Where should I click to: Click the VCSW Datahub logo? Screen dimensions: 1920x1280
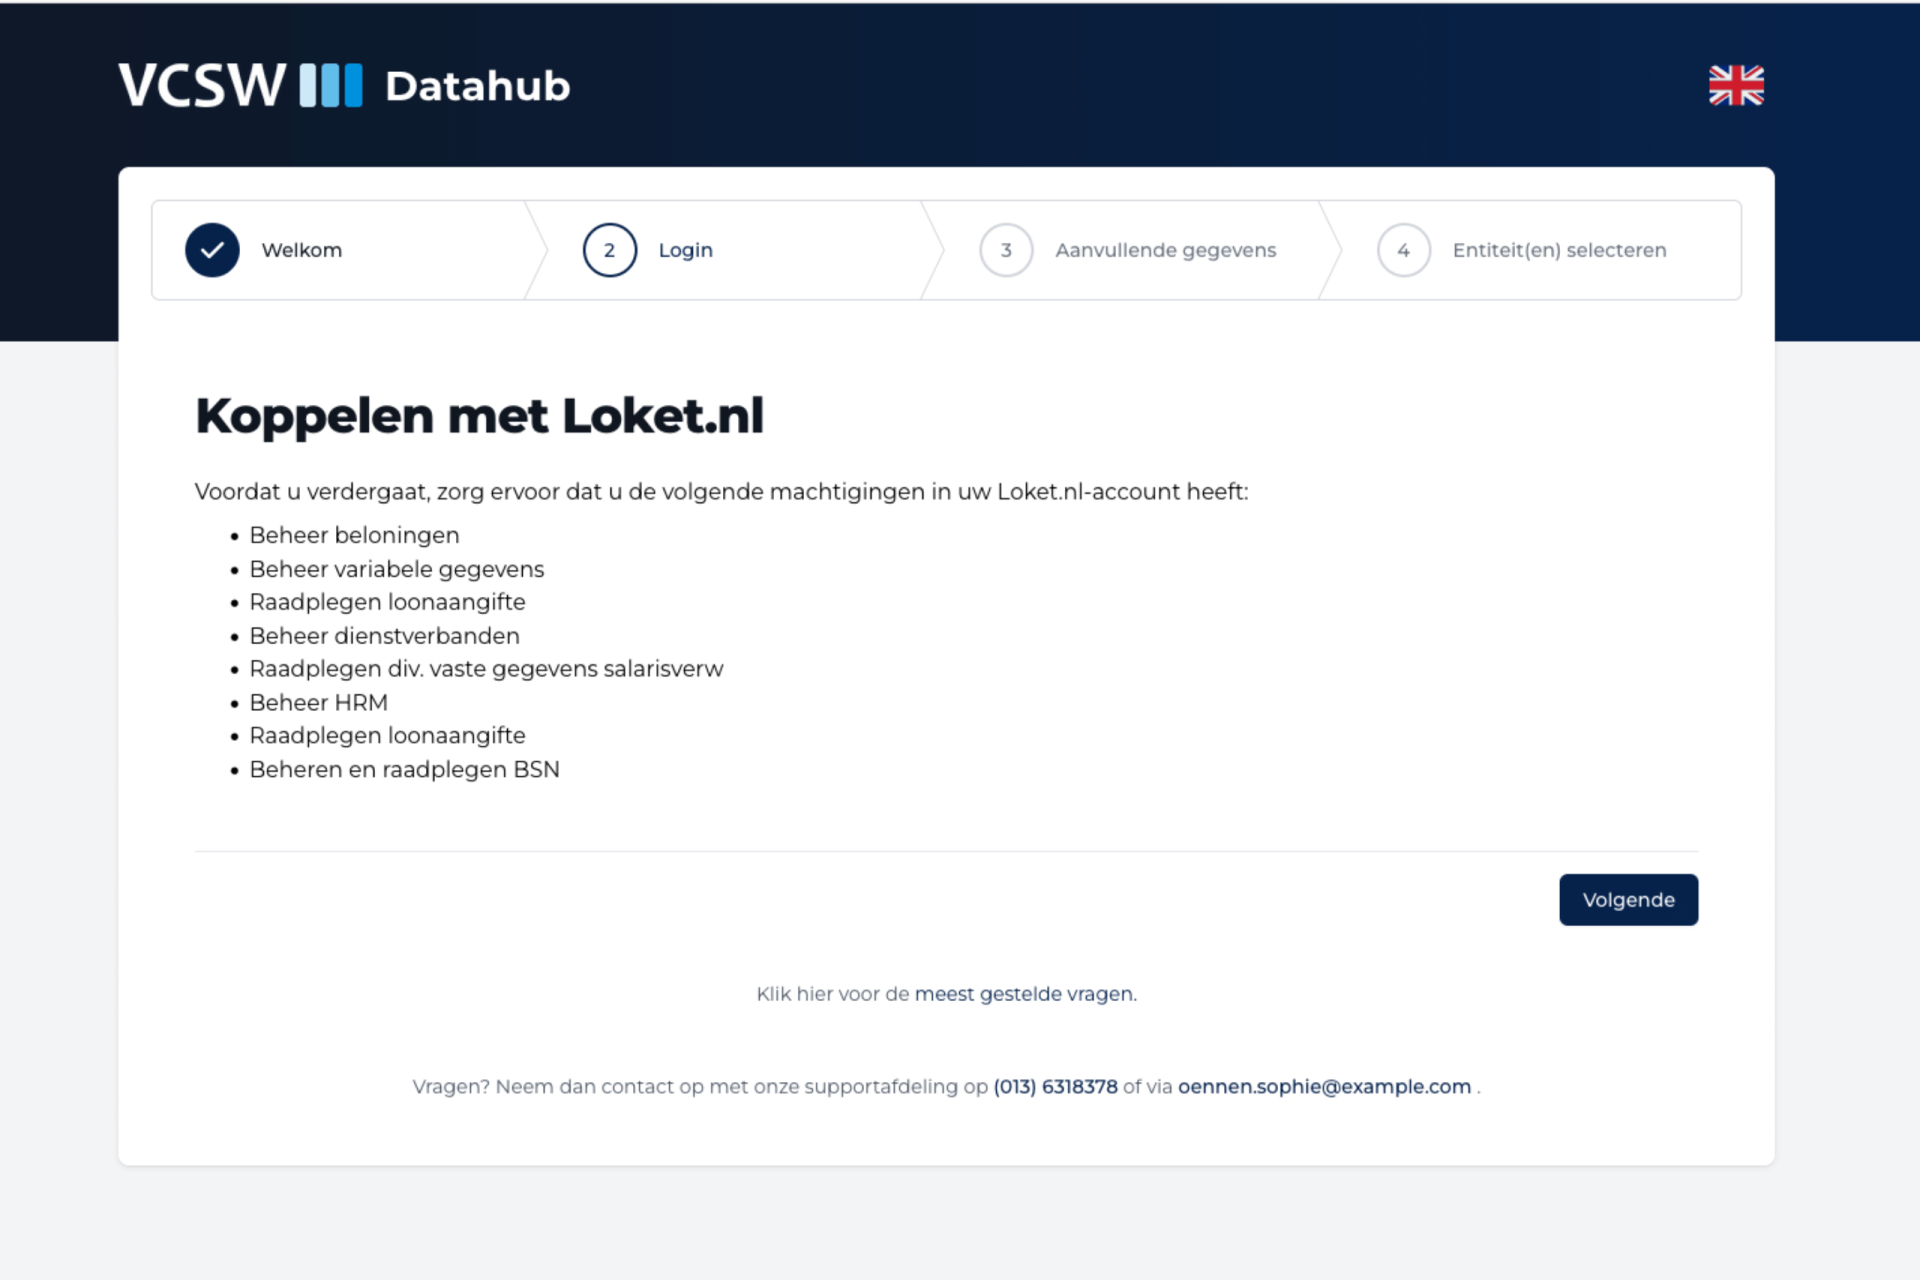click(x=344, y=85)
